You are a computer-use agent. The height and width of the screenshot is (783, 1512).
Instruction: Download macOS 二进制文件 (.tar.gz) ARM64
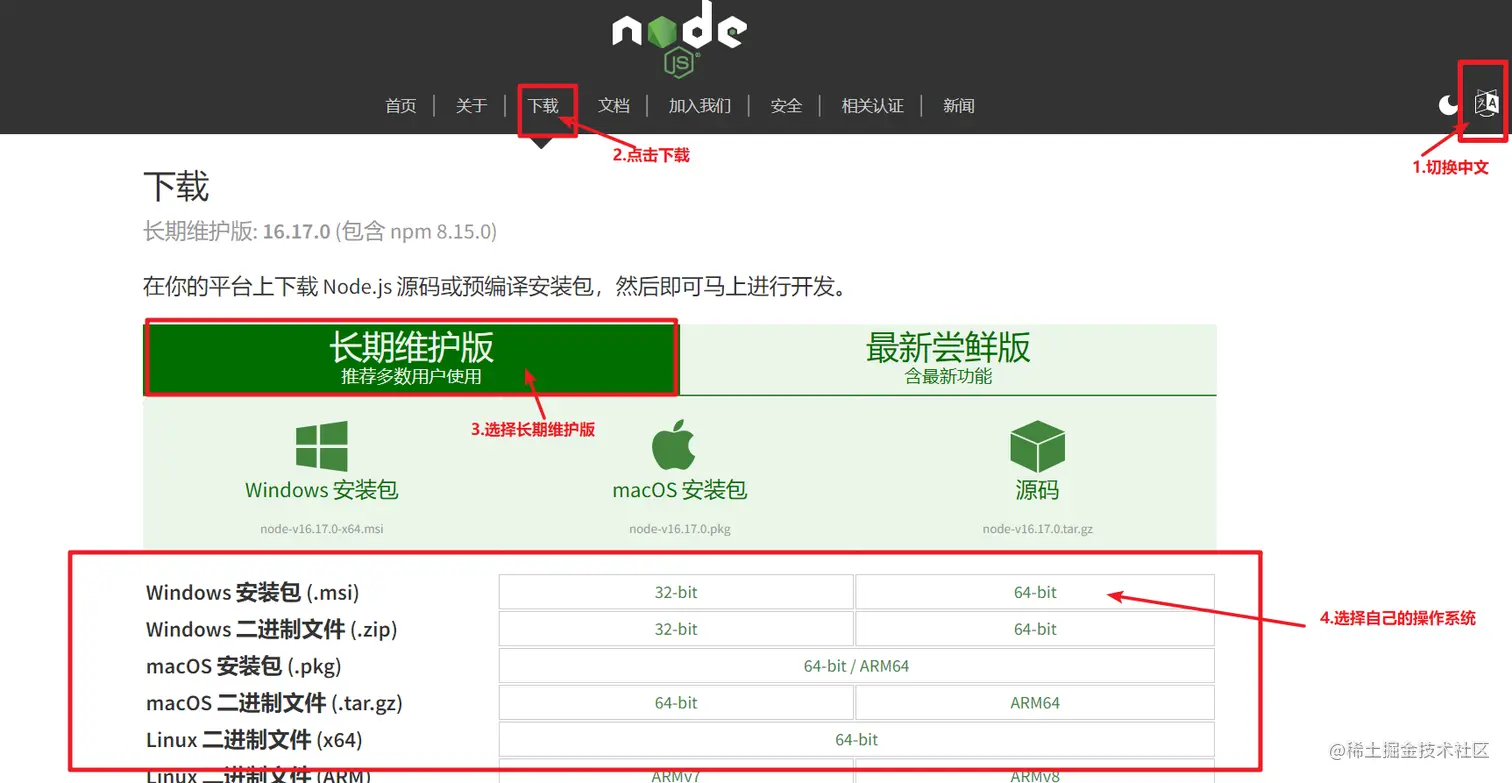click(1035, 703)
